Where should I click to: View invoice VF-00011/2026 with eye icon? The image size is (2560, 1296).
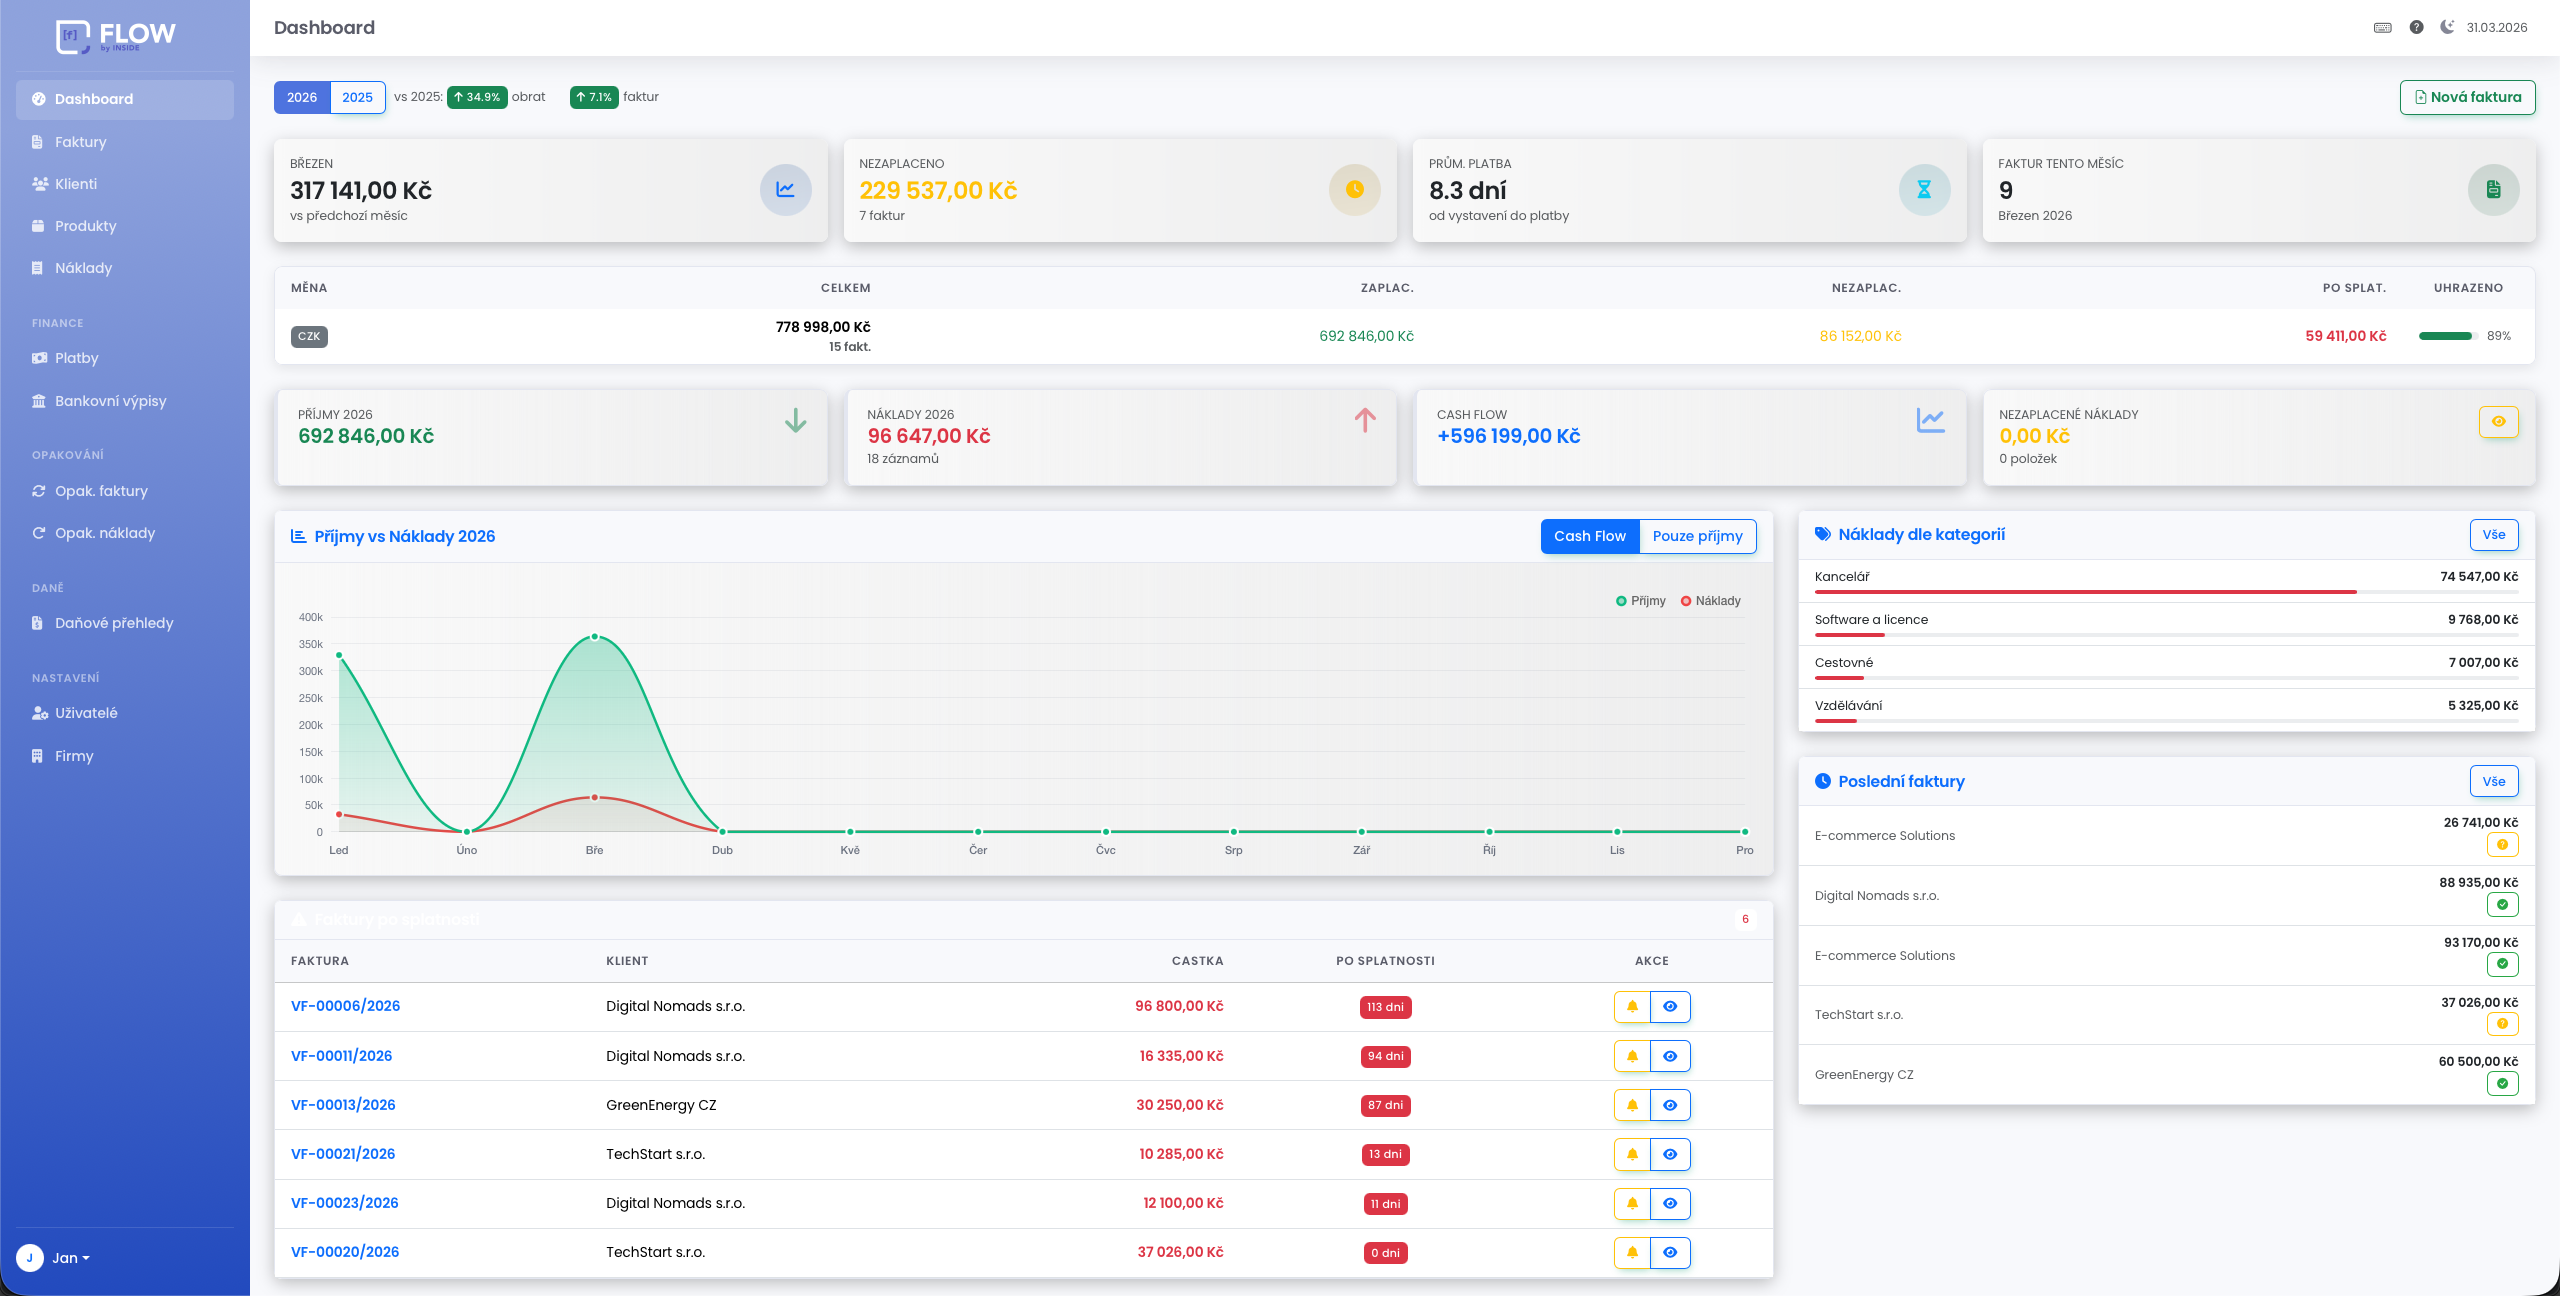1670,1056
